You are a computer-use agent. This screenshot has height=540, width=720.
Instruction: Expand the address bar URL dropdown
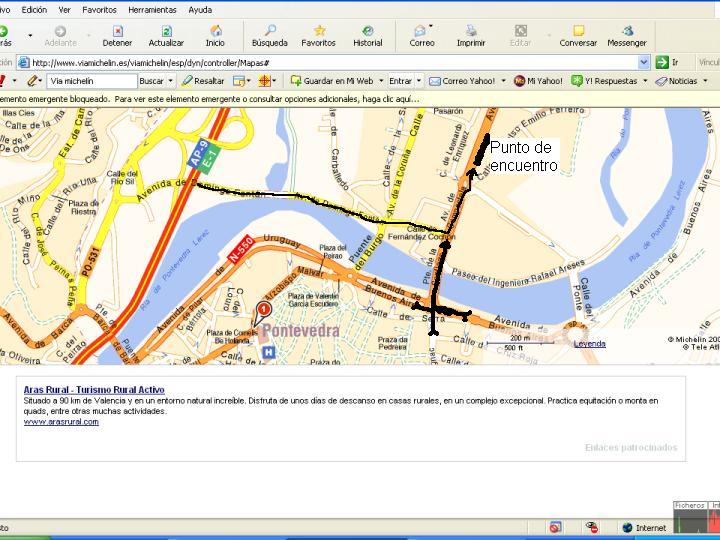pos(644,62)
